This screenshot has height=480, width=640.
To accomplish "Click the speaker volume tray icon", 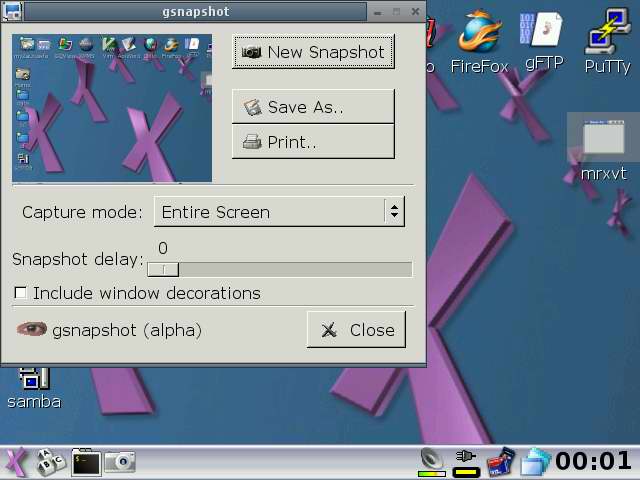I will click(432, 461).
